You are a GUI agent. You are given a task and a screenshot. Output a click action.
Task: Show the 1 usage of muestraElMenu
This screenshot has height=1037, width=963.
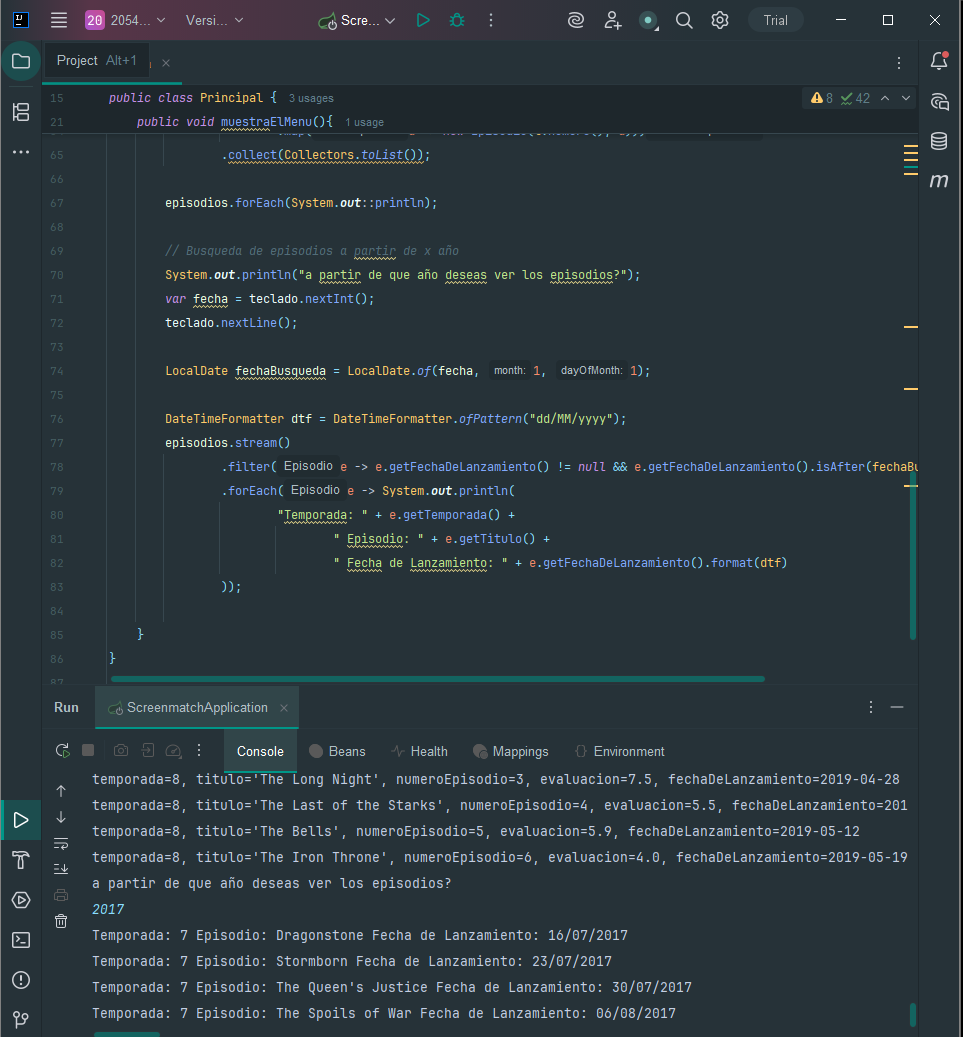click(x=364, y=122)
